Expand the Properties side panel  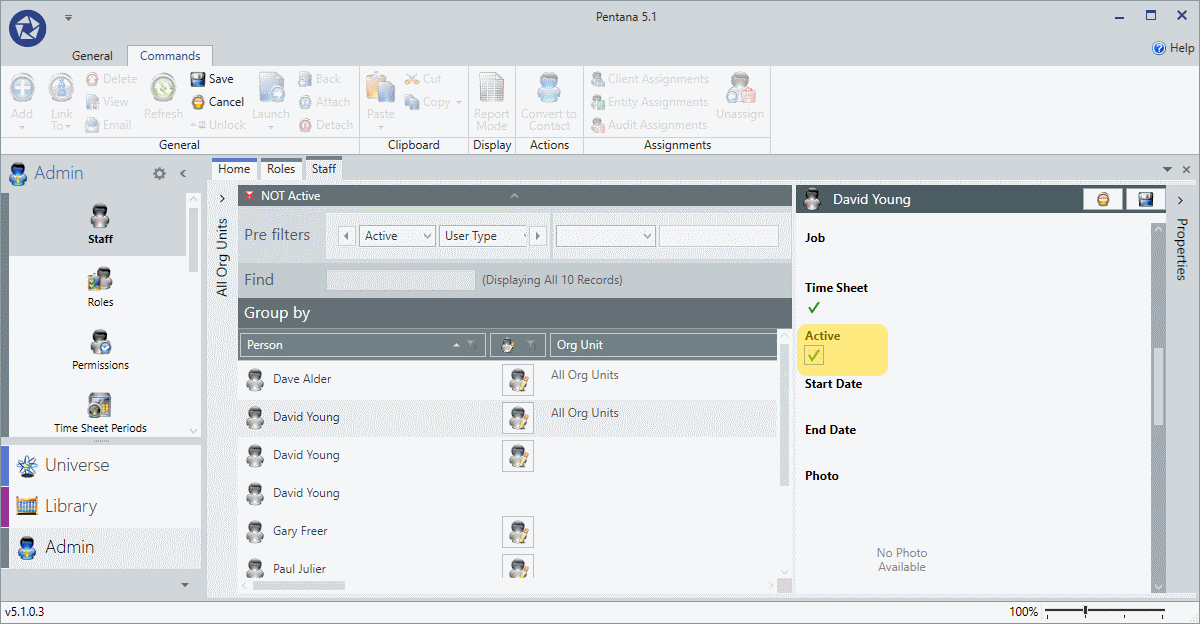coord(1180,200)
